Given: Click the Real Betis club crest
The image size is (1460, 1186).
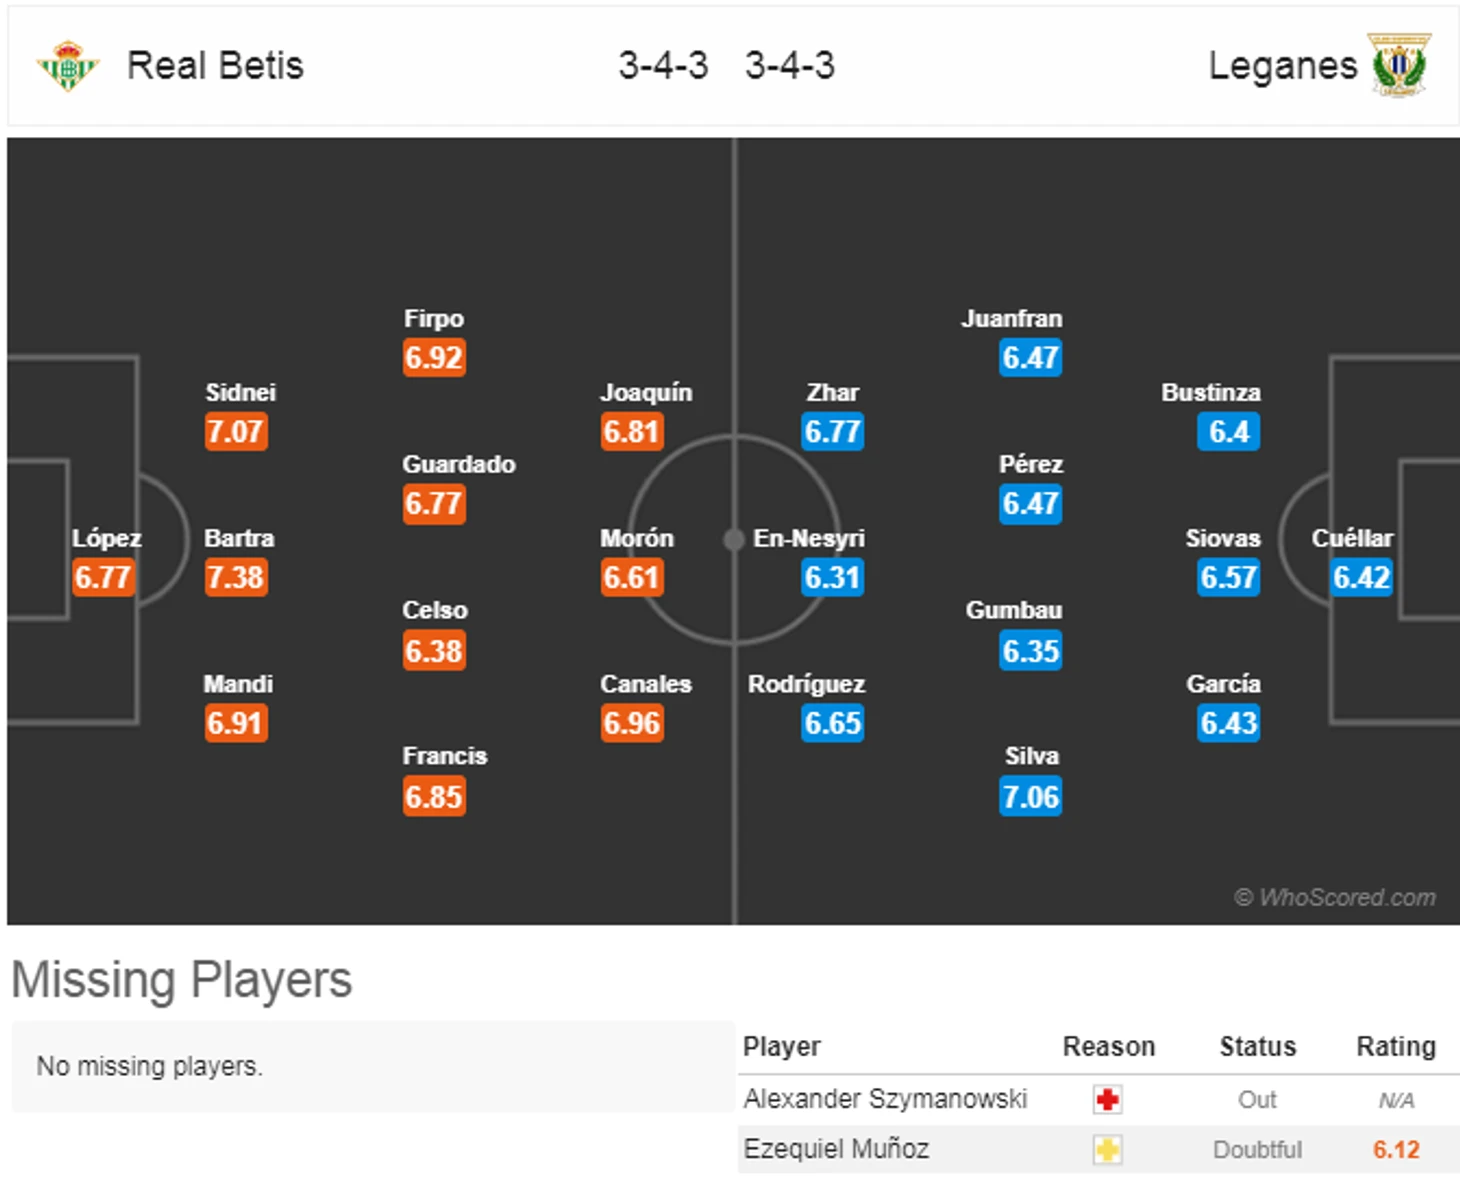Looking at the screenshot, I should coord(68,66).
